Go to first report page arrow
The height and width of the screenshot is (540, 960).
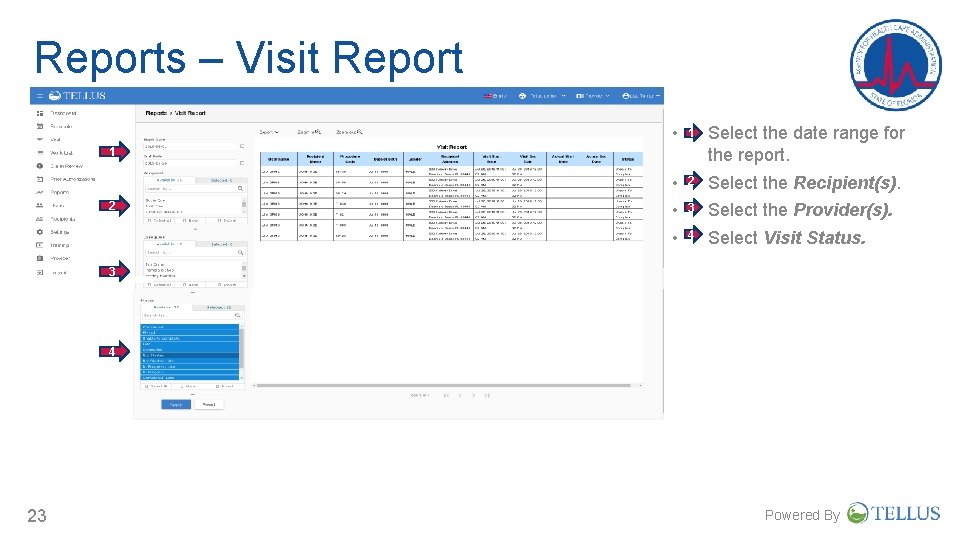point(447,396)
